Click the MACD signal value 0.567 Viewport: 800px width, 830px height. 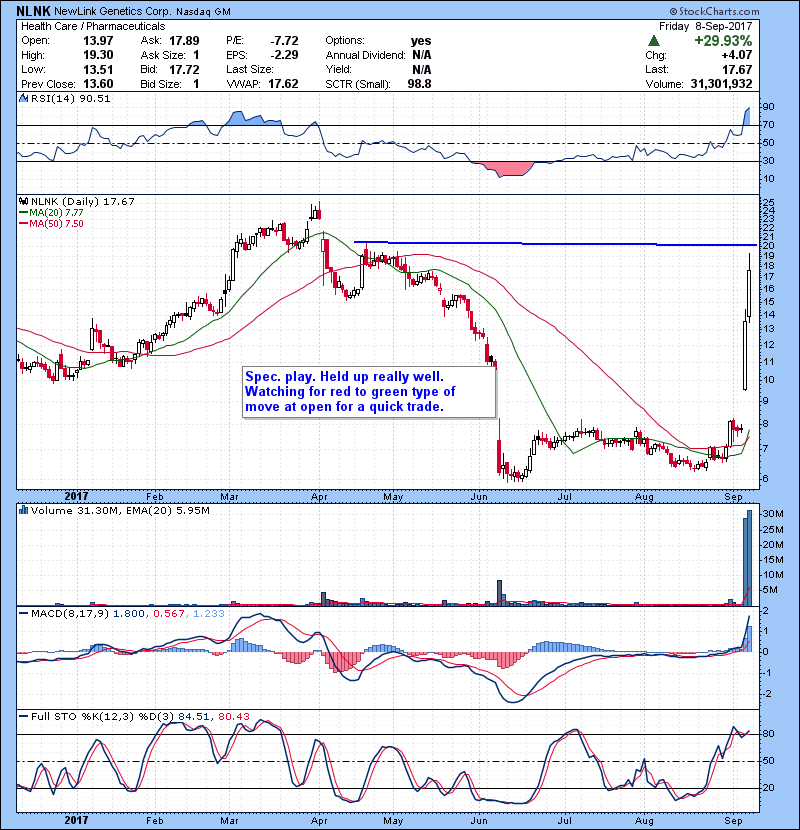coord(169,613)
